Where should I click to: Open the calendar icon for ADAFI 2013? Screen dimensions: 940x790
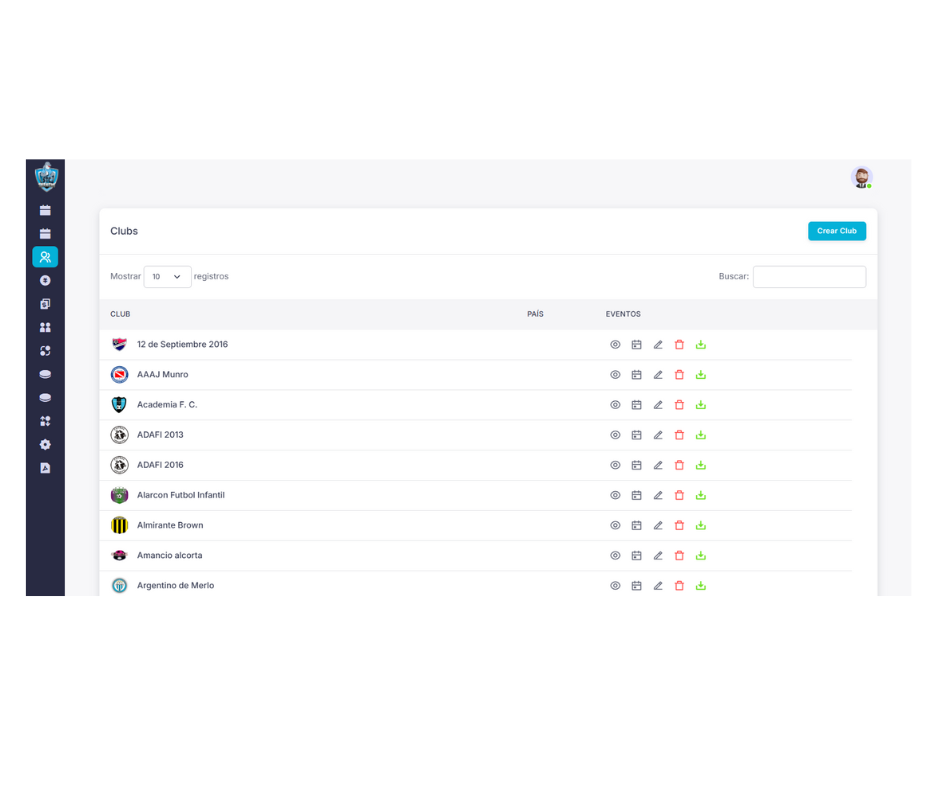(x=636, y=435)
